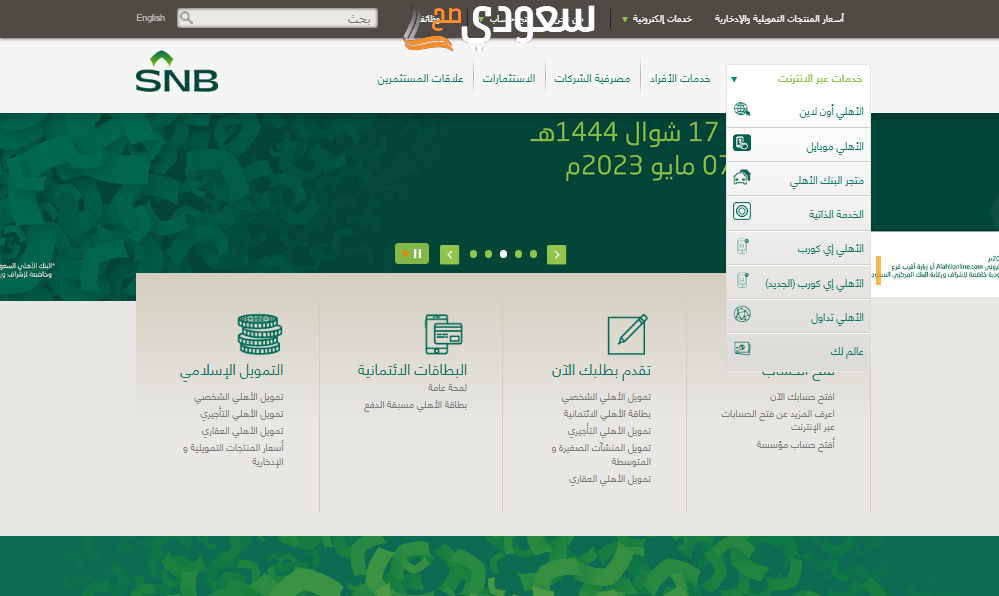Screen dimensions: 999x596
Task: Open تمويل الأهلي العقاري under Islamic financing
Action: 242,432
